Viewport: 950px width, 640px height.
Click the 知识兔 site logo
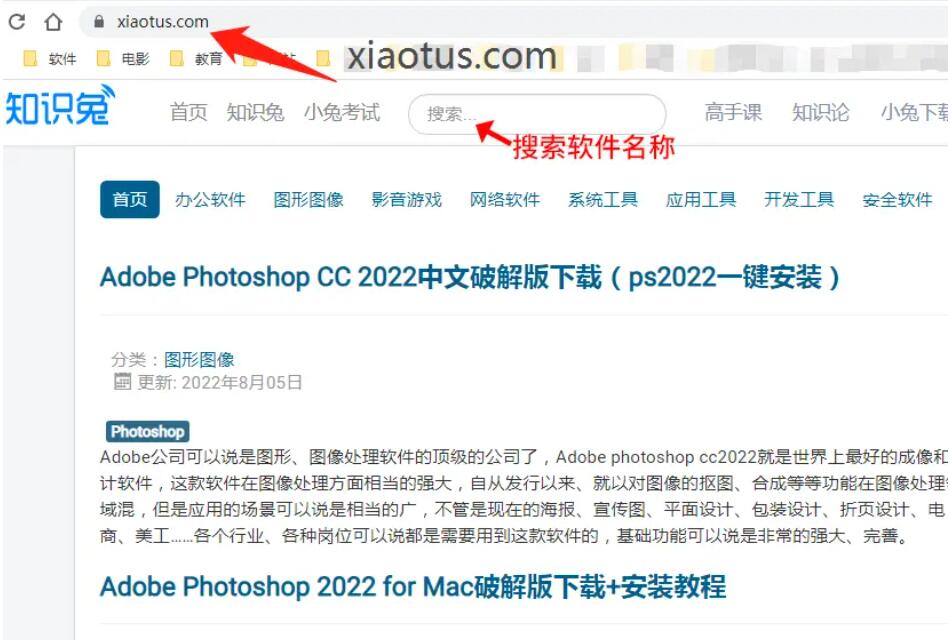pos(60,106)
